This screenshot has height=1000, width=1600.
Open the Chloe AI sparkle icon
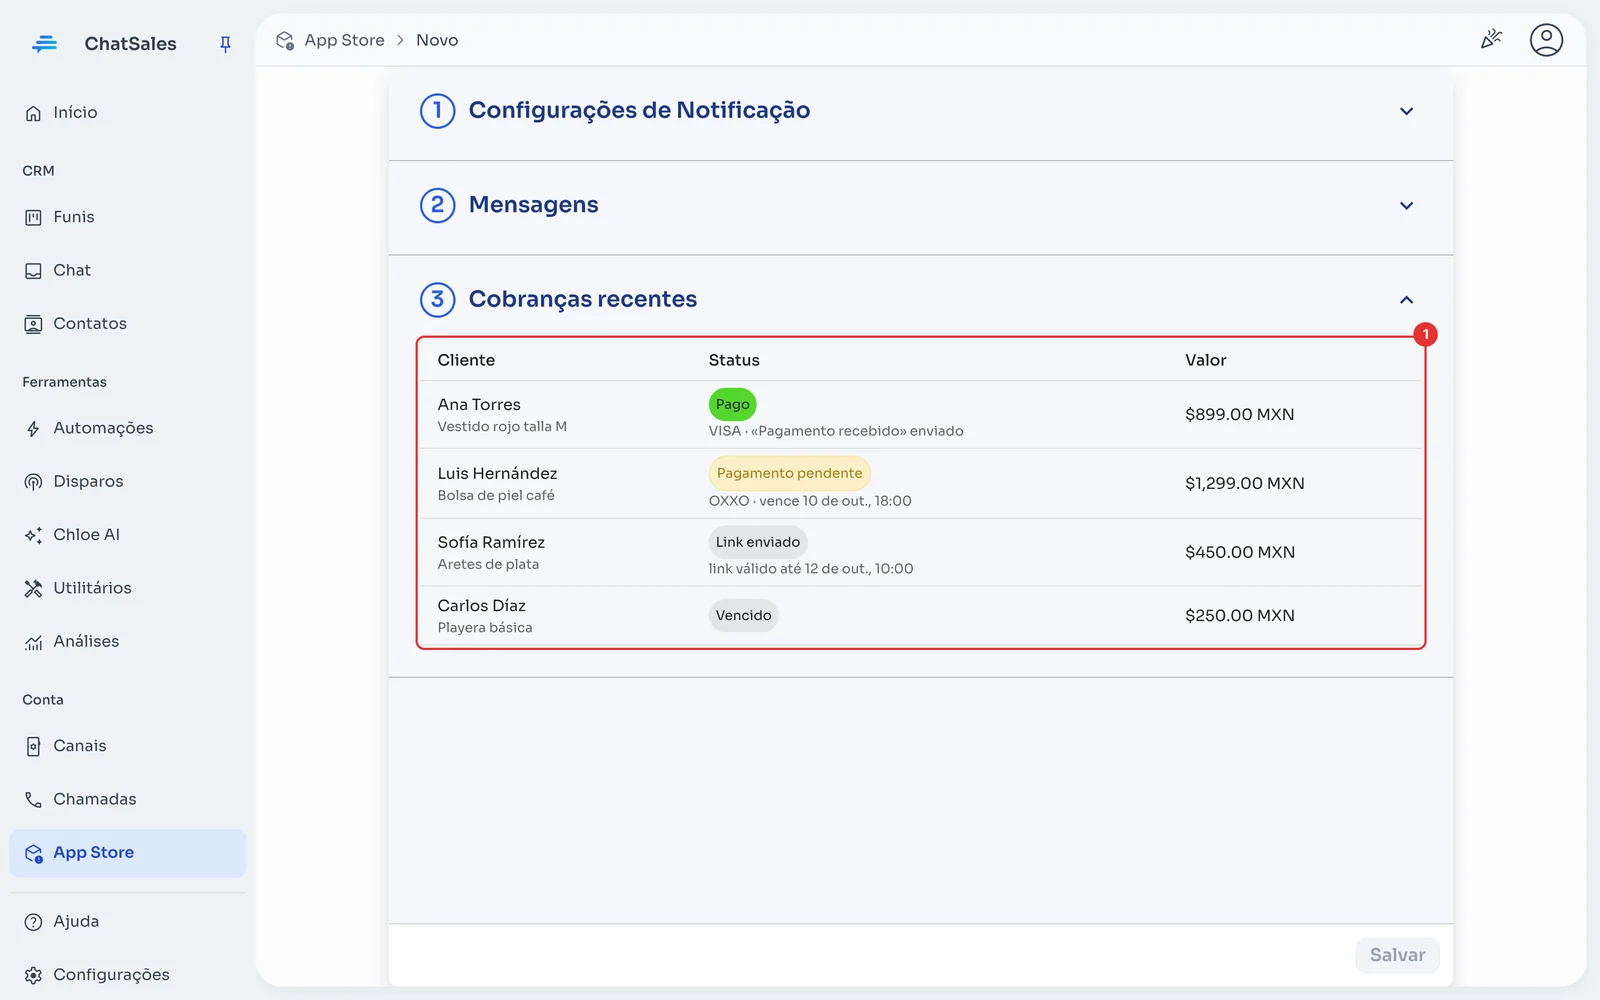pyautogui.click(x=33, y=535)
